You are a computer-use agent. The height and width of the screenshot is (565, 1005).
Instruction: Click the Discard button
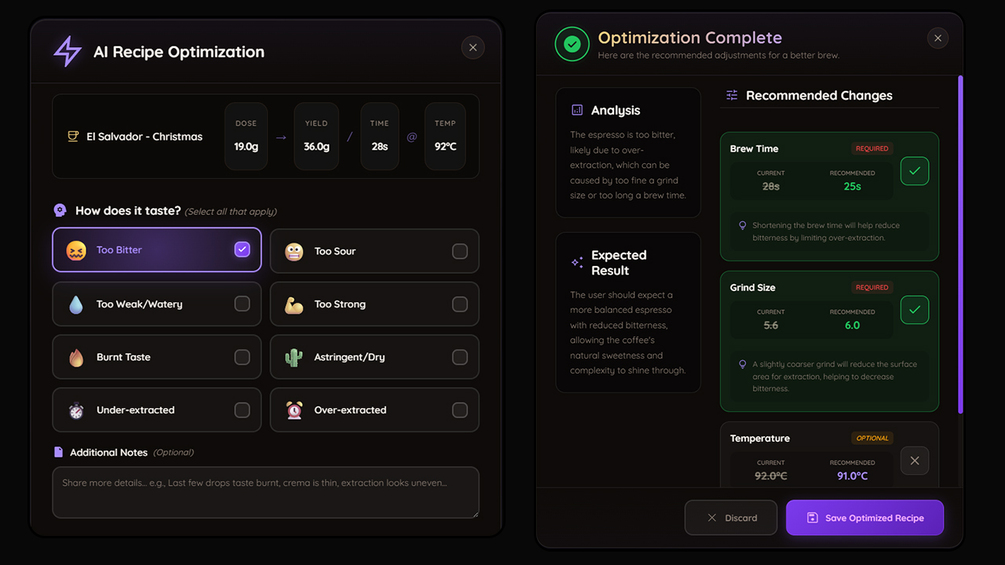click(731, 518)
